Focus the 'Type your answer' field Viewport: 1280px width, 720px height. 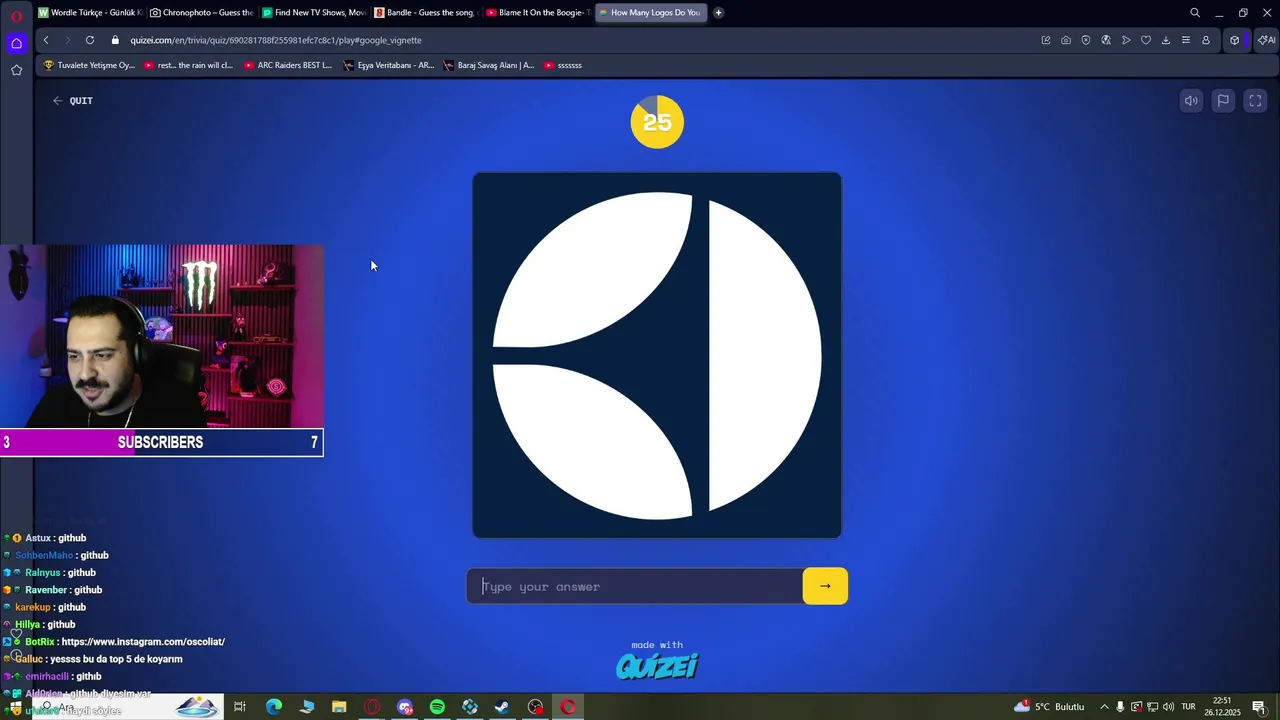[635, 586]
